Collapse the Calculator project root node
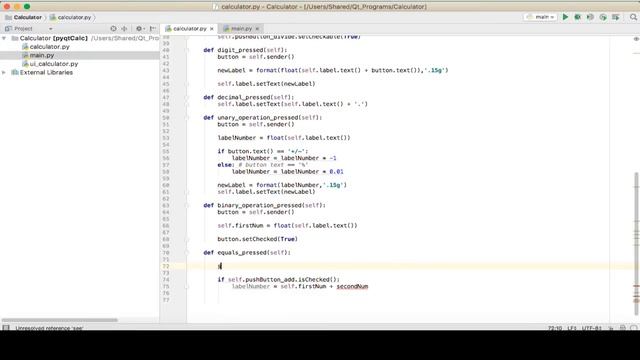This screenshot has height=360, width=640. coord(4,38)
